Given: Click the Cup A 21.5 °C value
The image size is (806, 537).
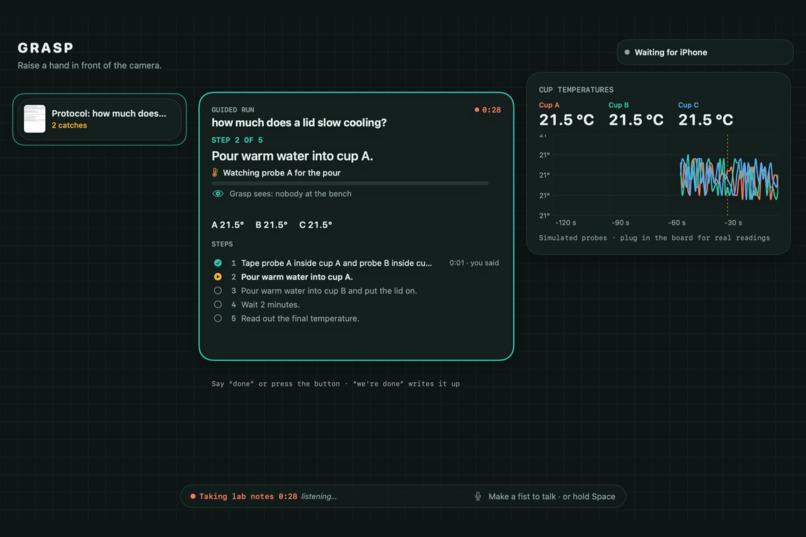Looking at the screenshot, I should tap(566, 120).
